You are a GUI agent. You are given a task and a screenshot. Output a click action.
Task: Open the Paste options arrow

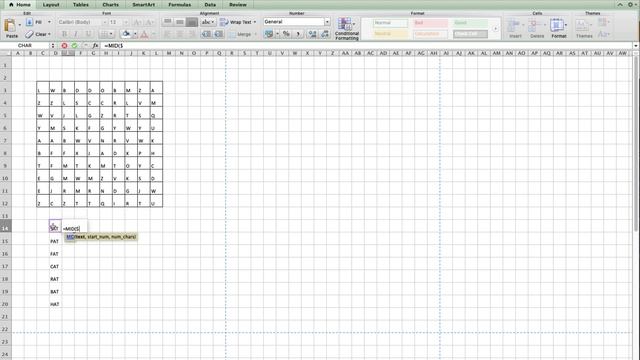click(x=19, y=25)
